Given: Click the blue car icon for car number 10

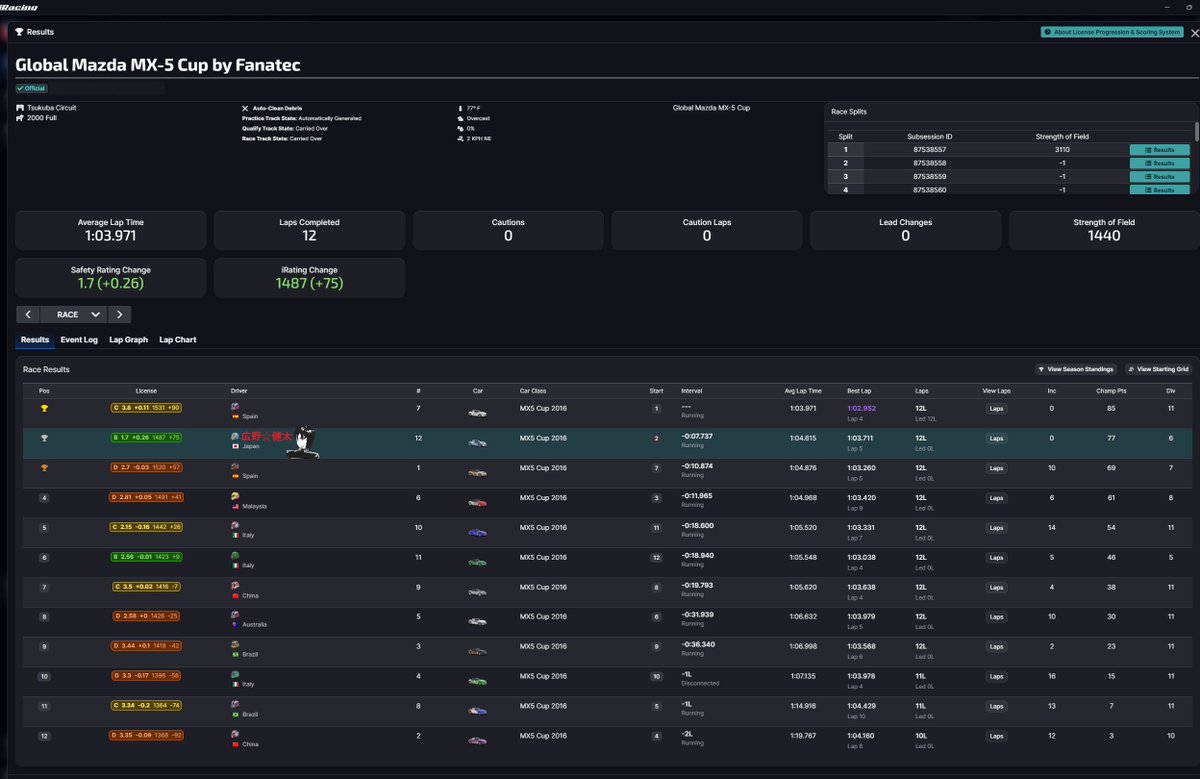Looking at the screenshot, I should tap(478, 532).
